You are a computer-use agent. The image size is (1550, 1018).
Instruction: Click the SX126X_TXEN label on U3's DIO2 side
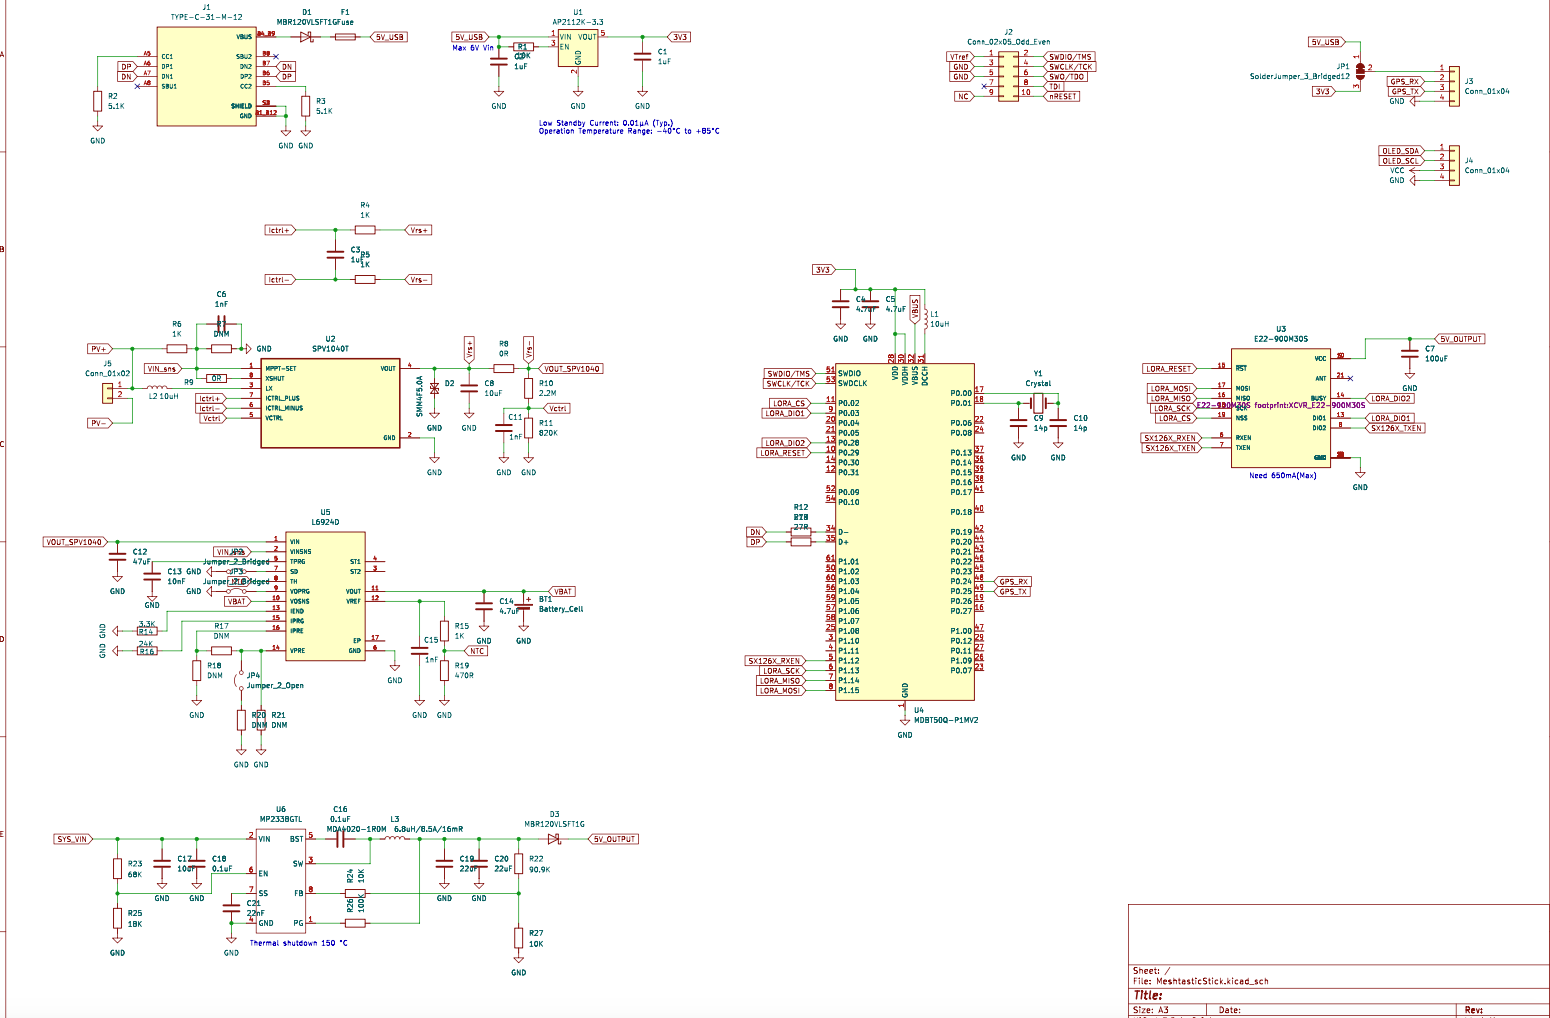pyautogui.click(x=1395, y=428)
